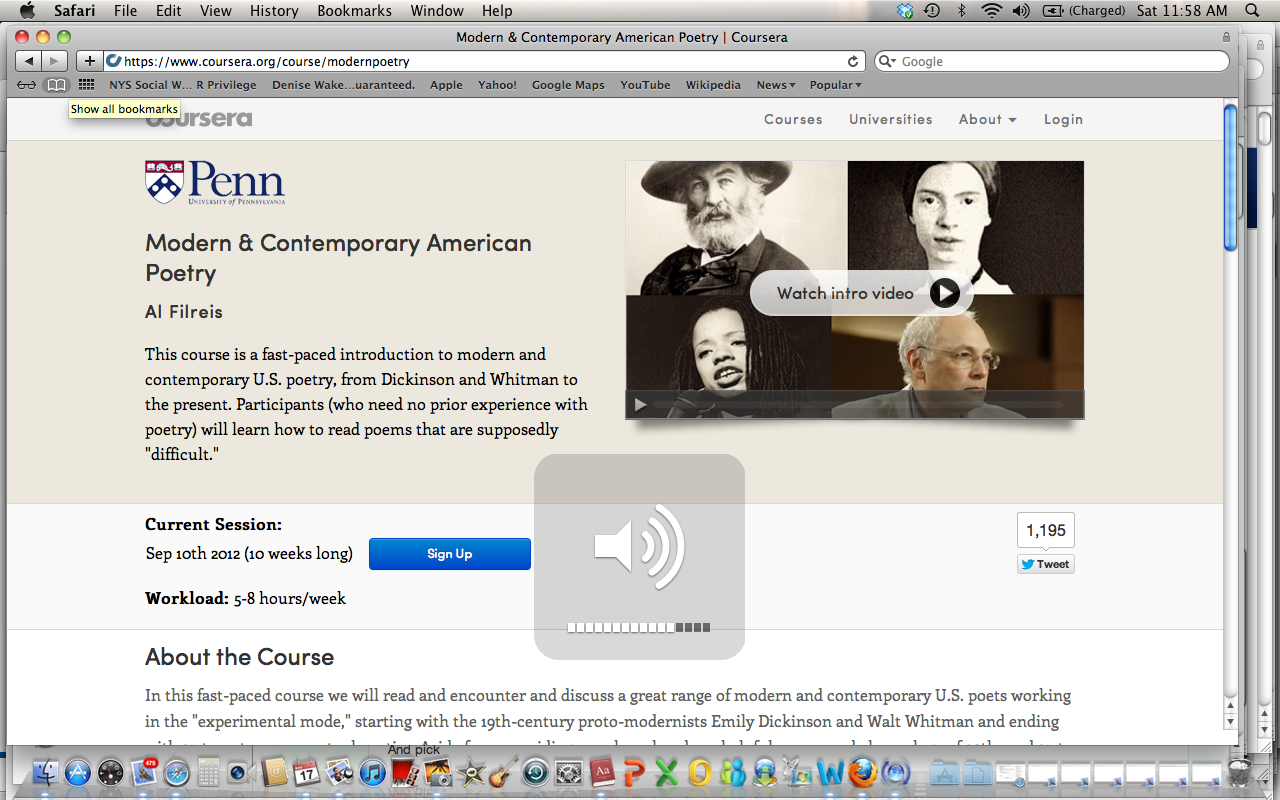Open the battery status icon

pos(1053,11)
